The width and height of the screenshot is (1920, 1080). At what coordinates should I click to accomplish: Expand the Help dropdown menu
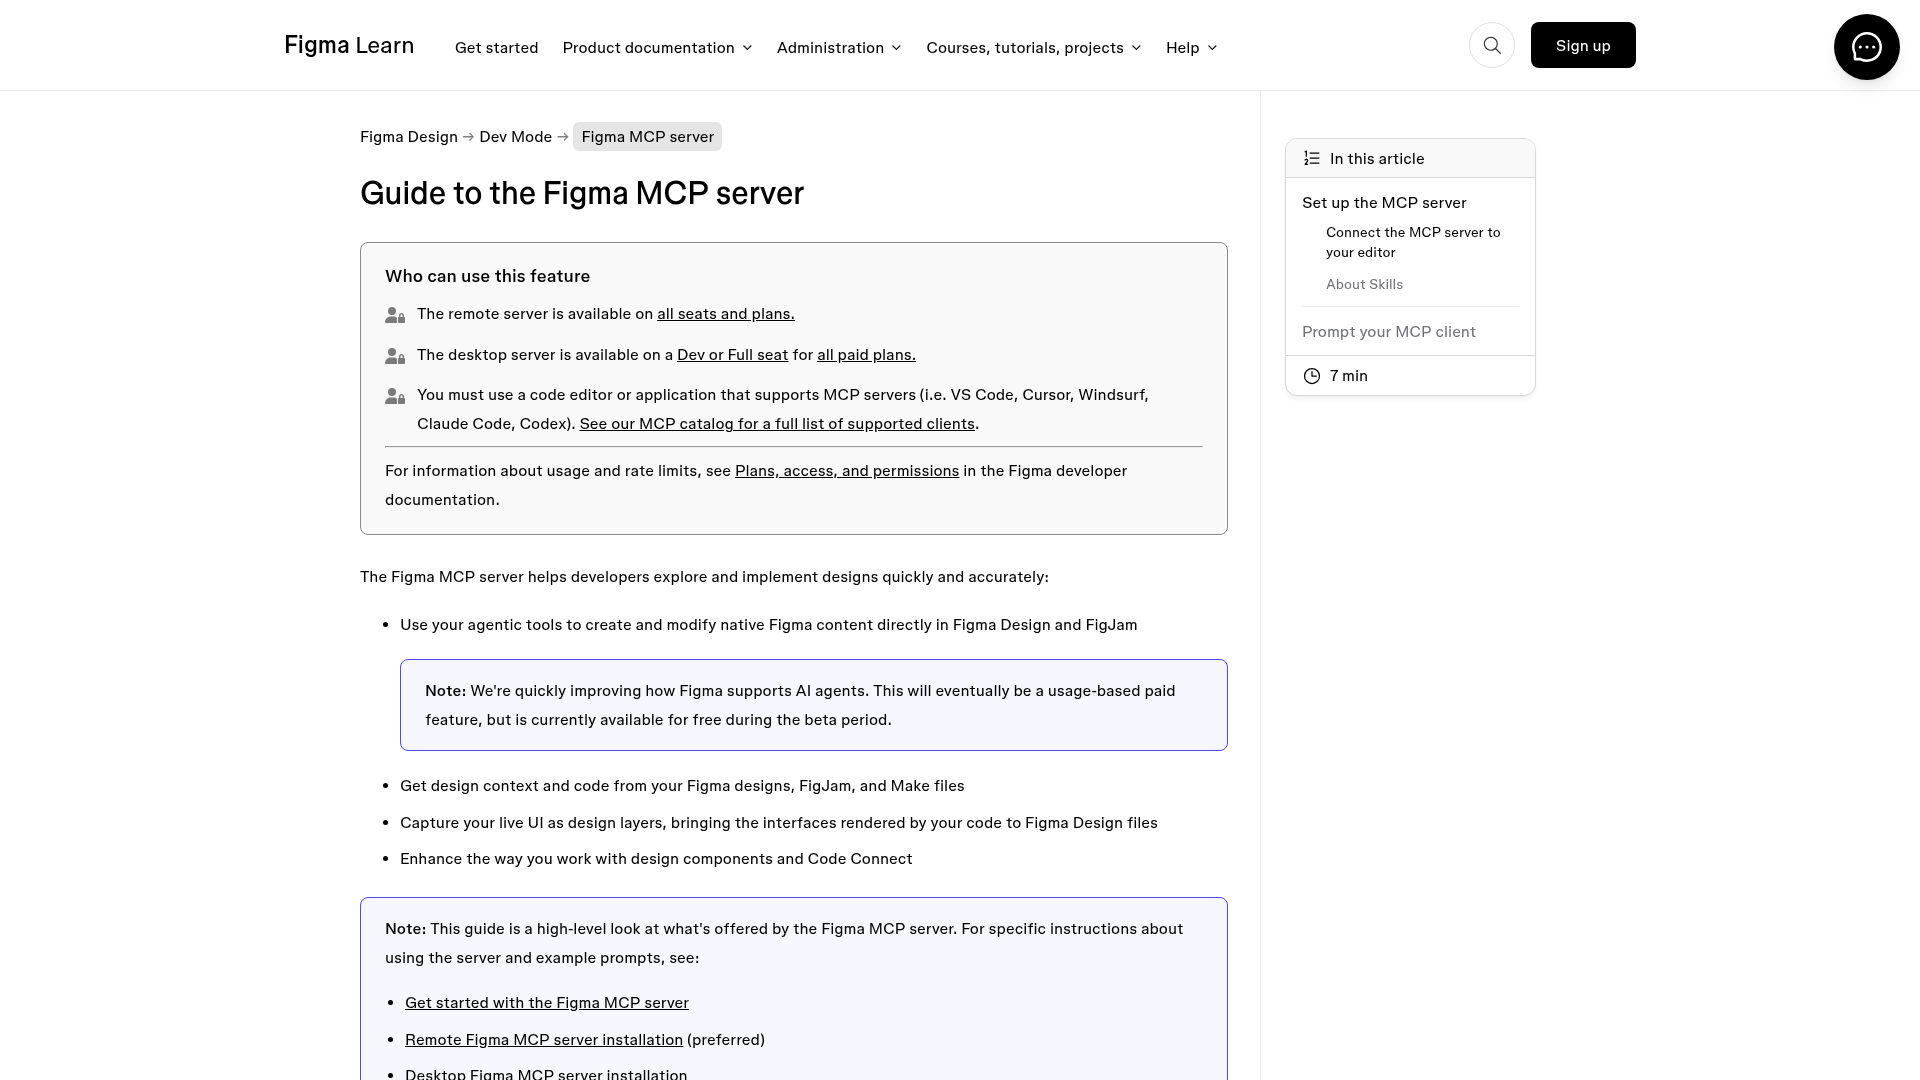(x=1191, y=47)
